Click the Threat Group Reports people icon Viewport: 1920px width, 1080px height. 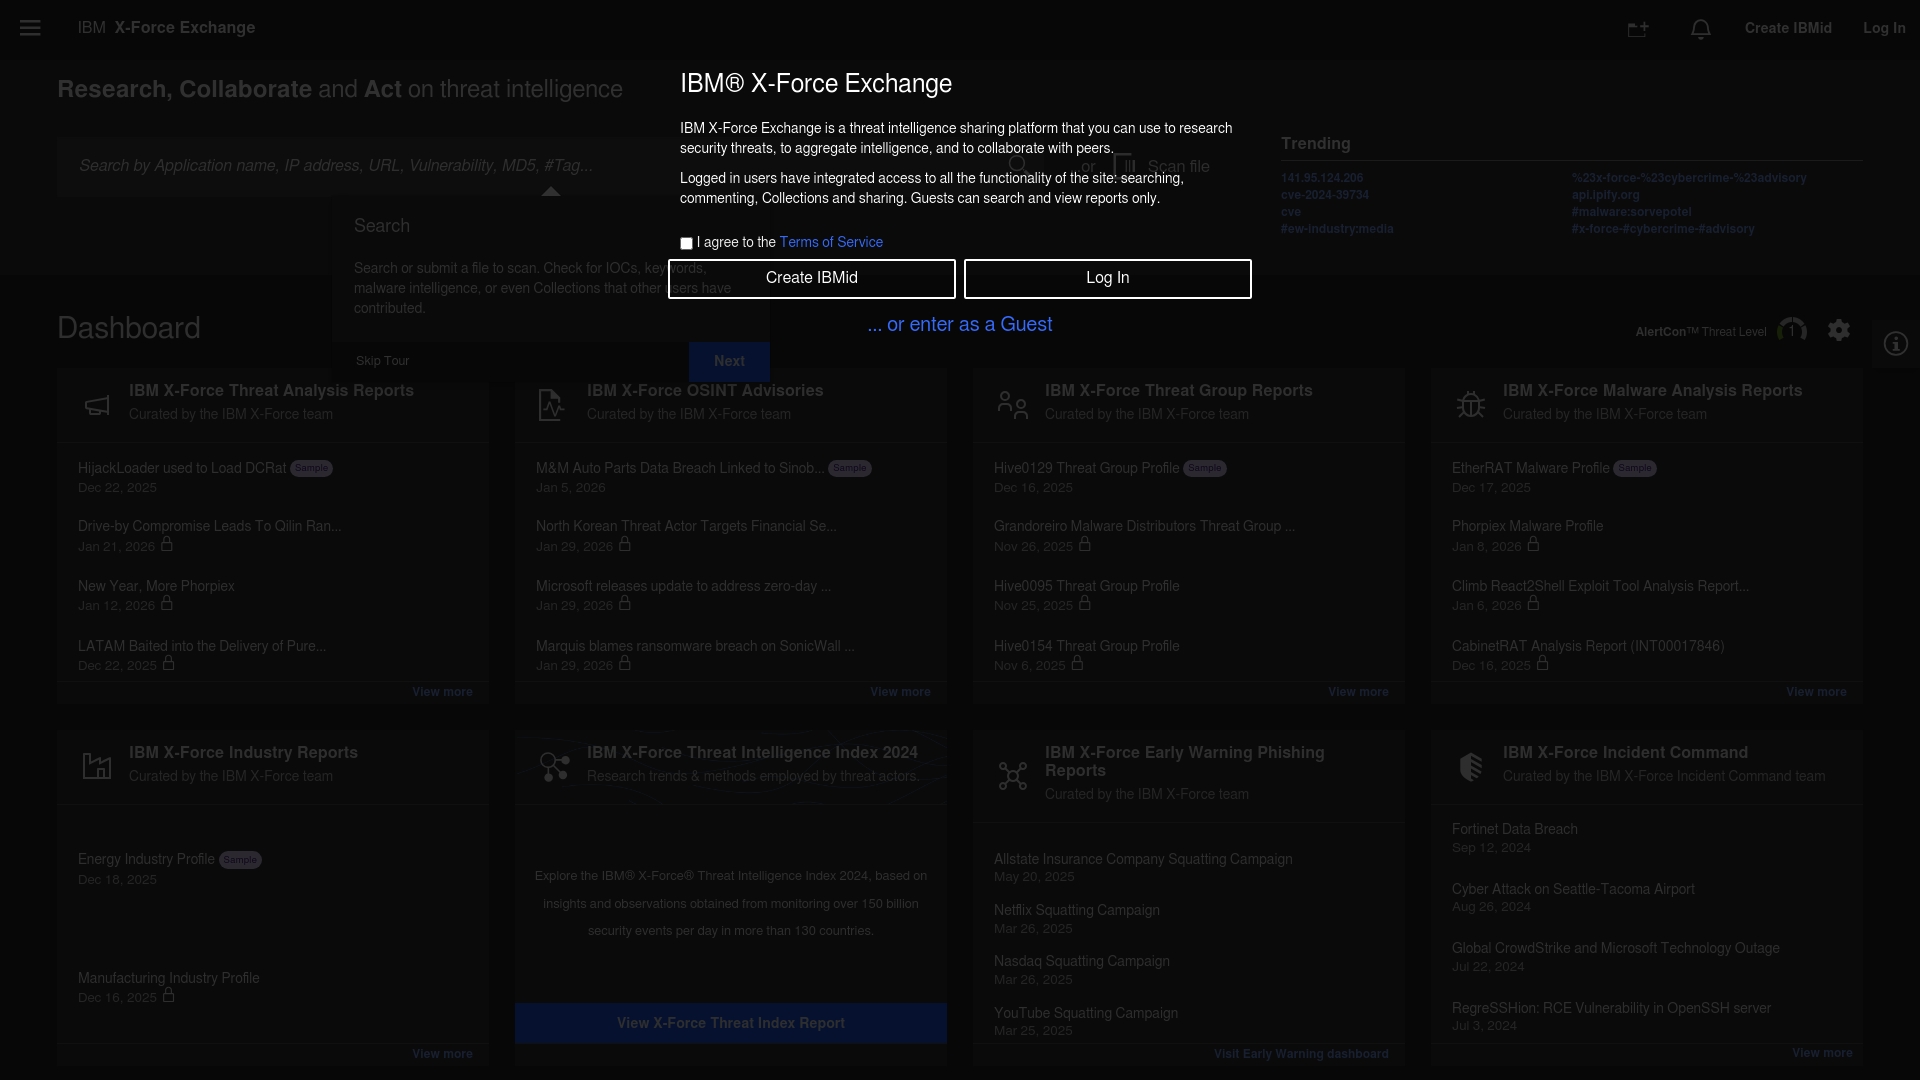[x=1012, y=404]
